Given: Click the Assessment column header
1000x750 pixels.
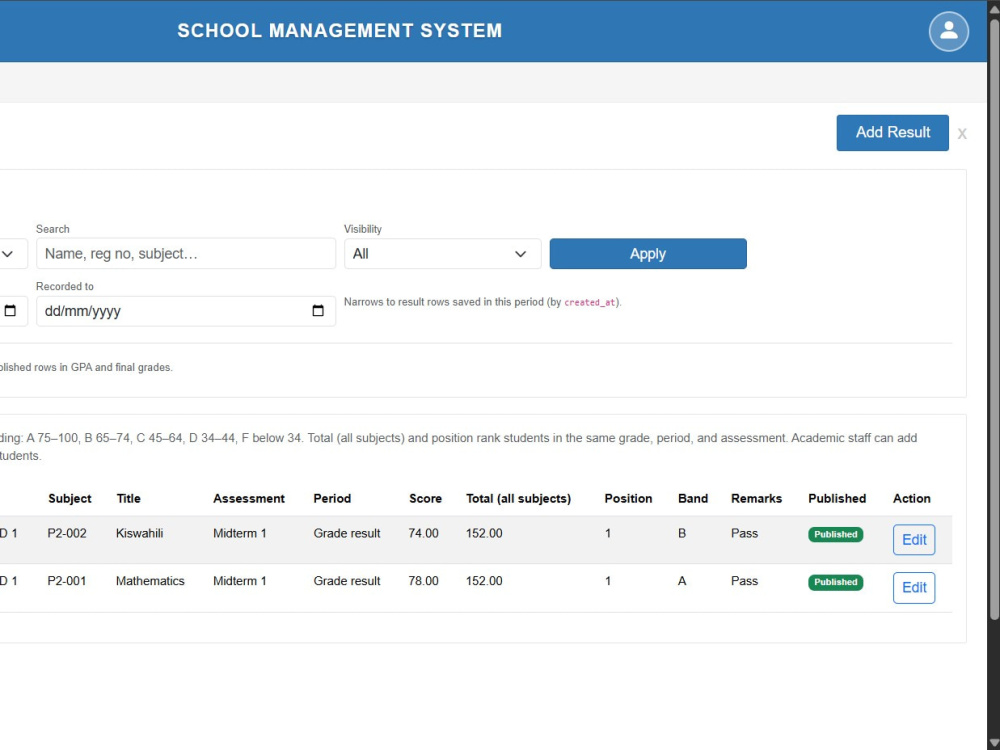Looking at the screenshot, I should point(249,499).
